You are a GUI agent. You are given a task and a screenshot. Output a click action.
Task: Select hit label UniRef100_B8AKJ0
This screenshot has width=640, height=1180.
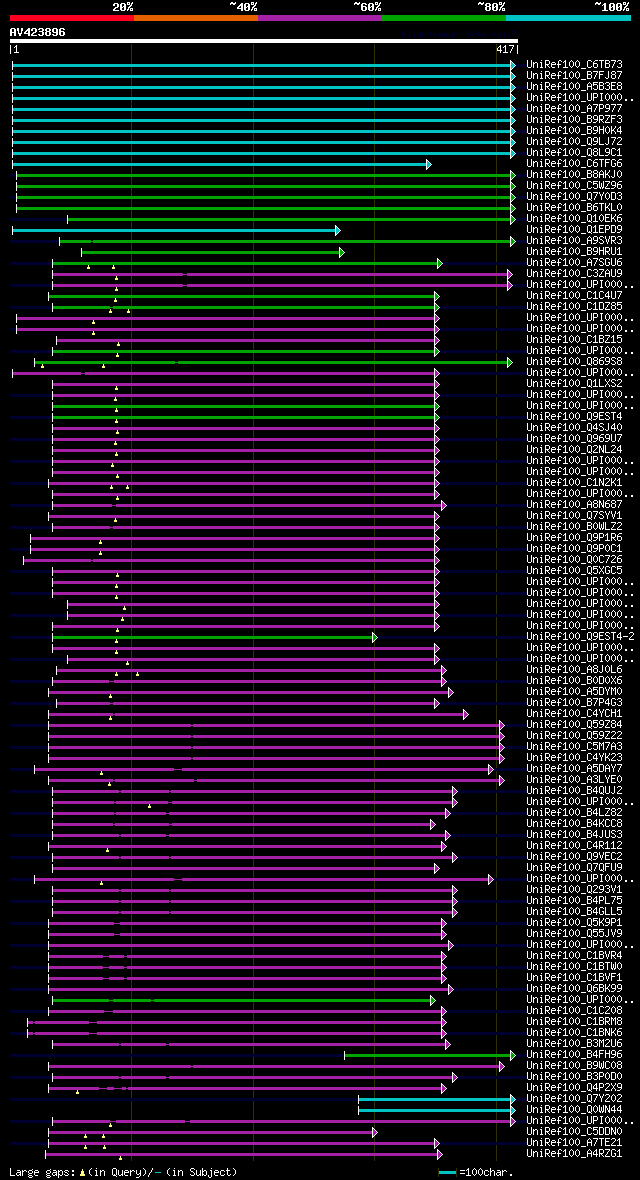coord(574,175)
